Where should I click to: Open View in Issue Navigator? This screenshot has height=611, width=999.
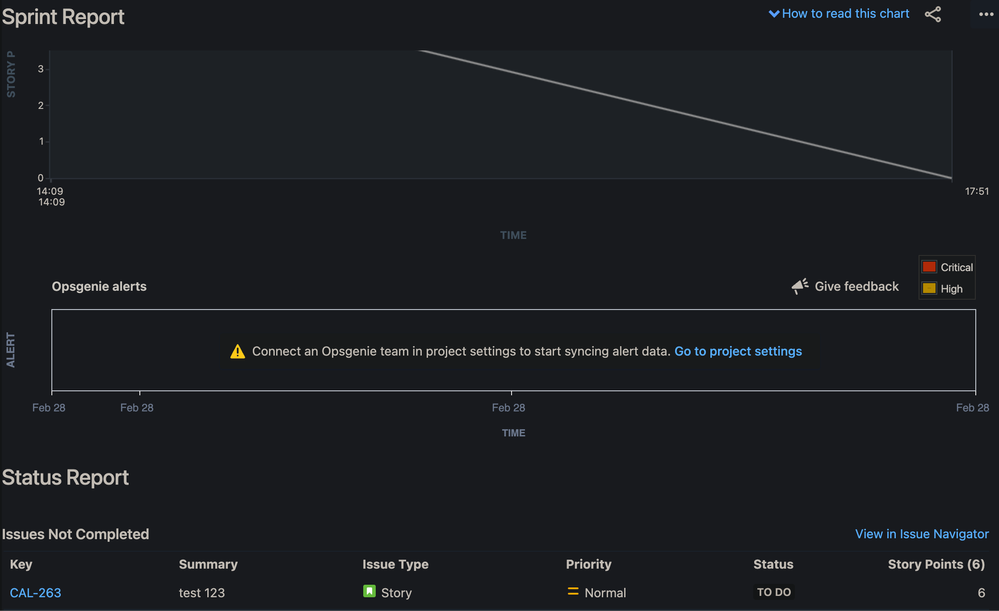(921, 533)
